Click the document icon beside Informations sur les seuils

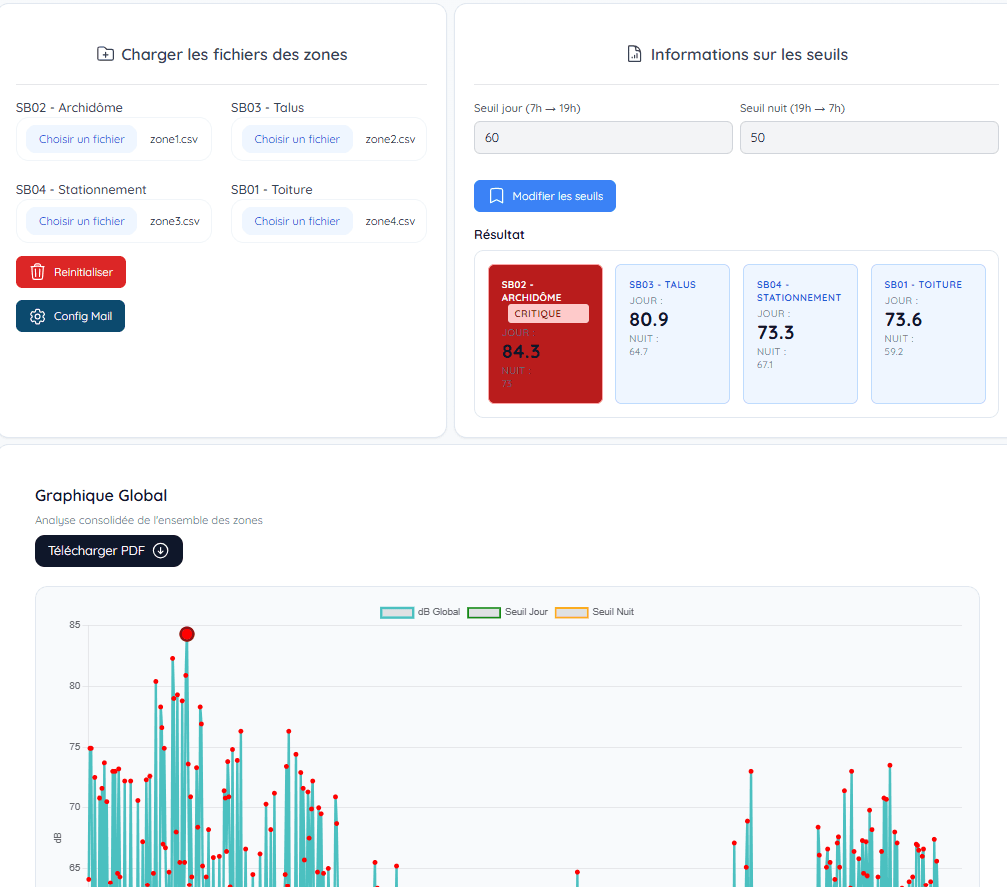click(x=634, y=54)
